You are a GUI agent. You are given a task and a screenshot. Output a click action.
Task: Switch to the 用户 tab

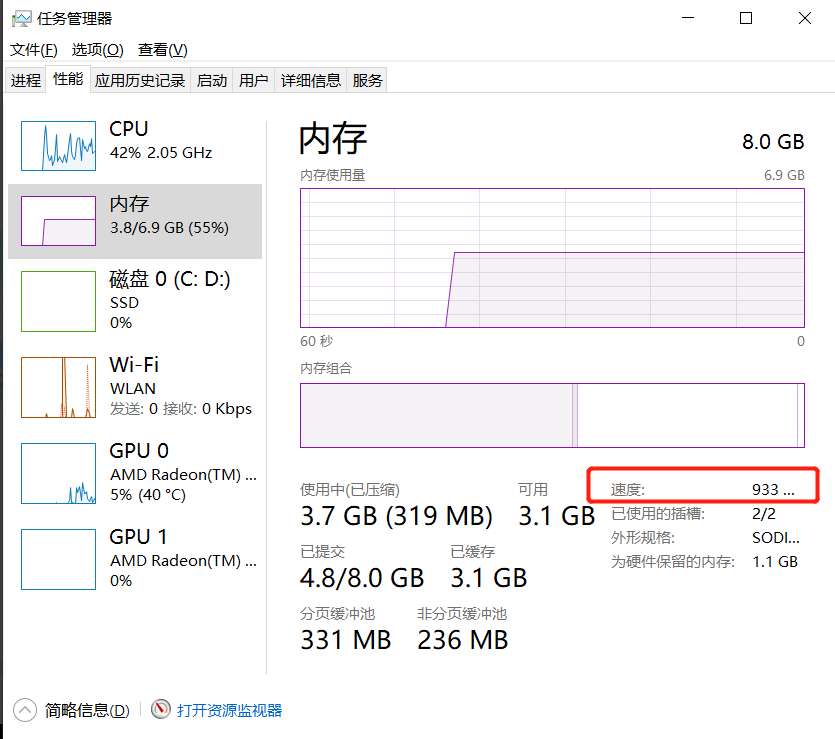[253, 79]
